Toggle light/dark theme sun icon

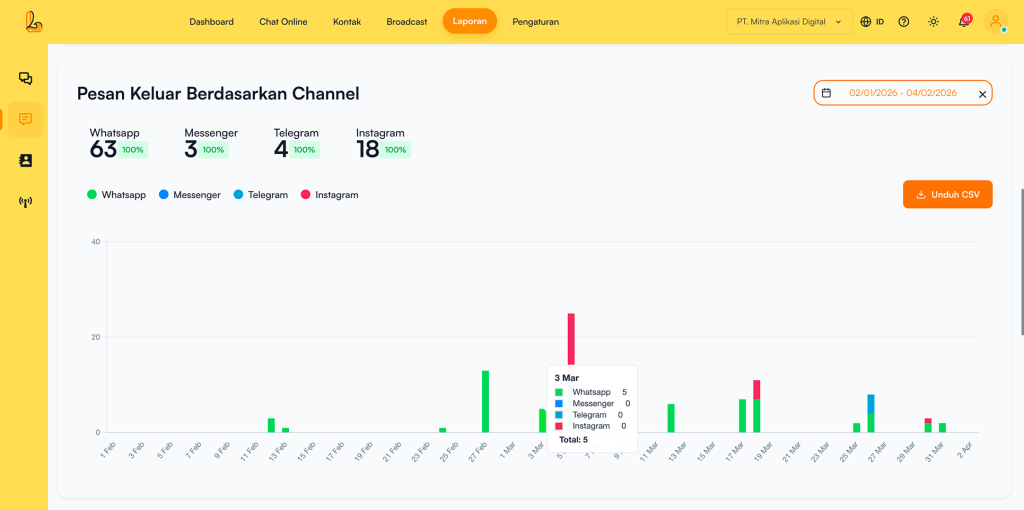933,21
